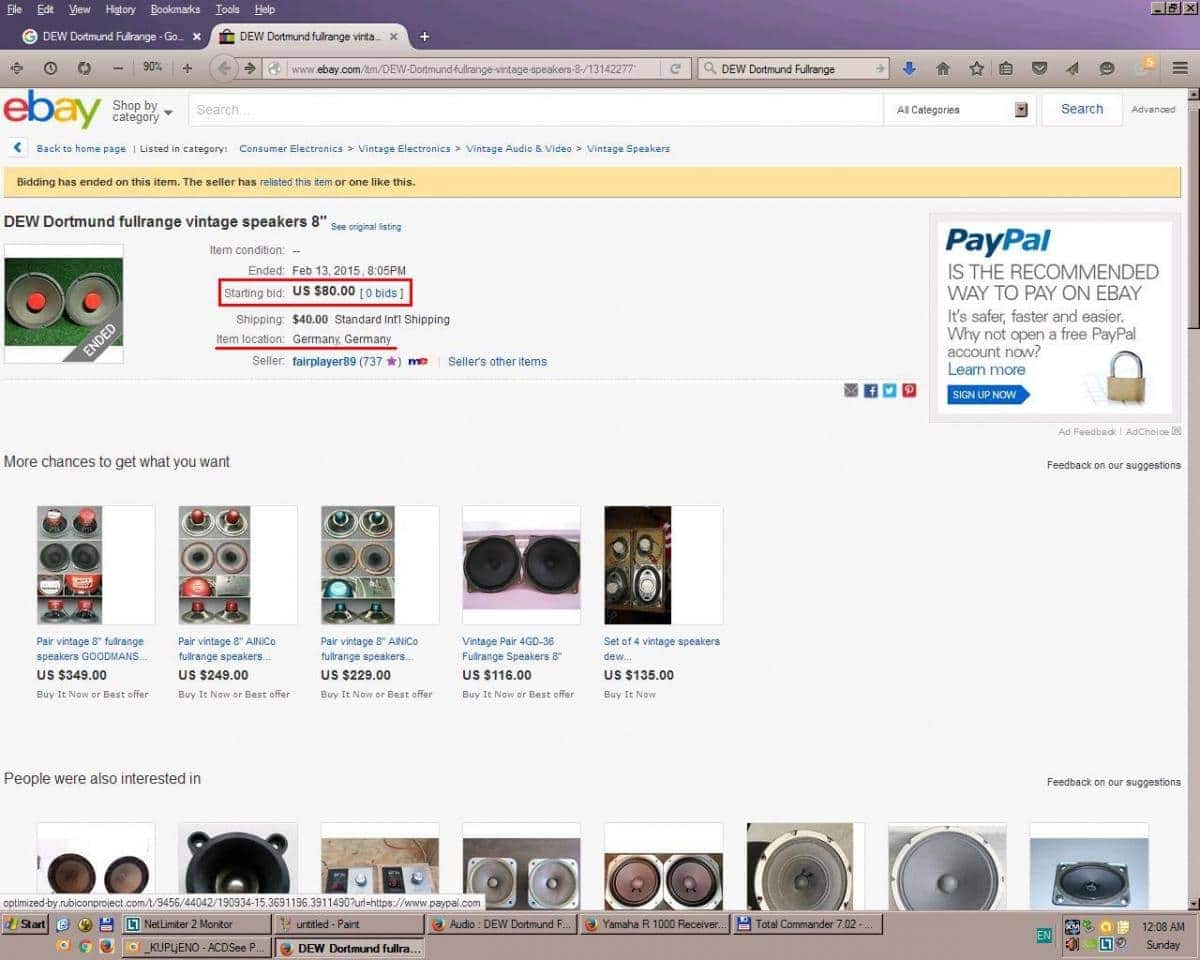Share listing on Pinterest icon
Image resolution: width=1200 pixels, height=960 pixels.
[909, 390]
